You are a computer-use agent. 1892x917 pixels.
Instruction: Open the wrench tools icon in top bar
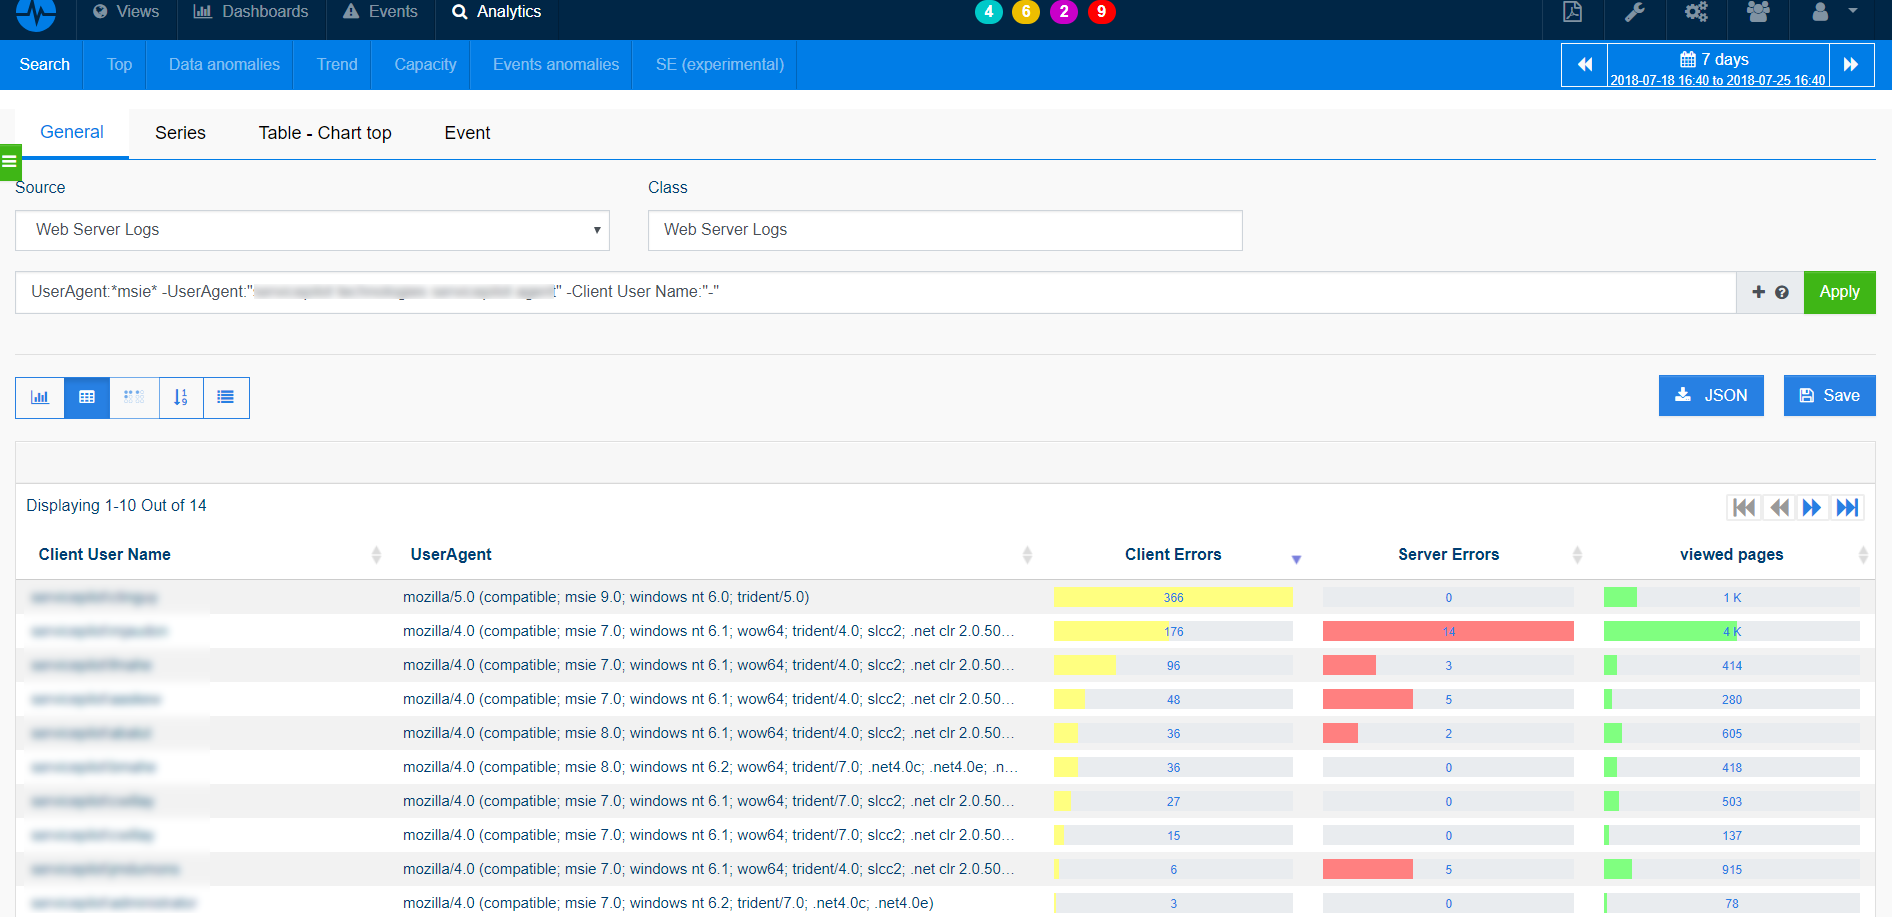pyautogui.click(x=1635, y=12)
